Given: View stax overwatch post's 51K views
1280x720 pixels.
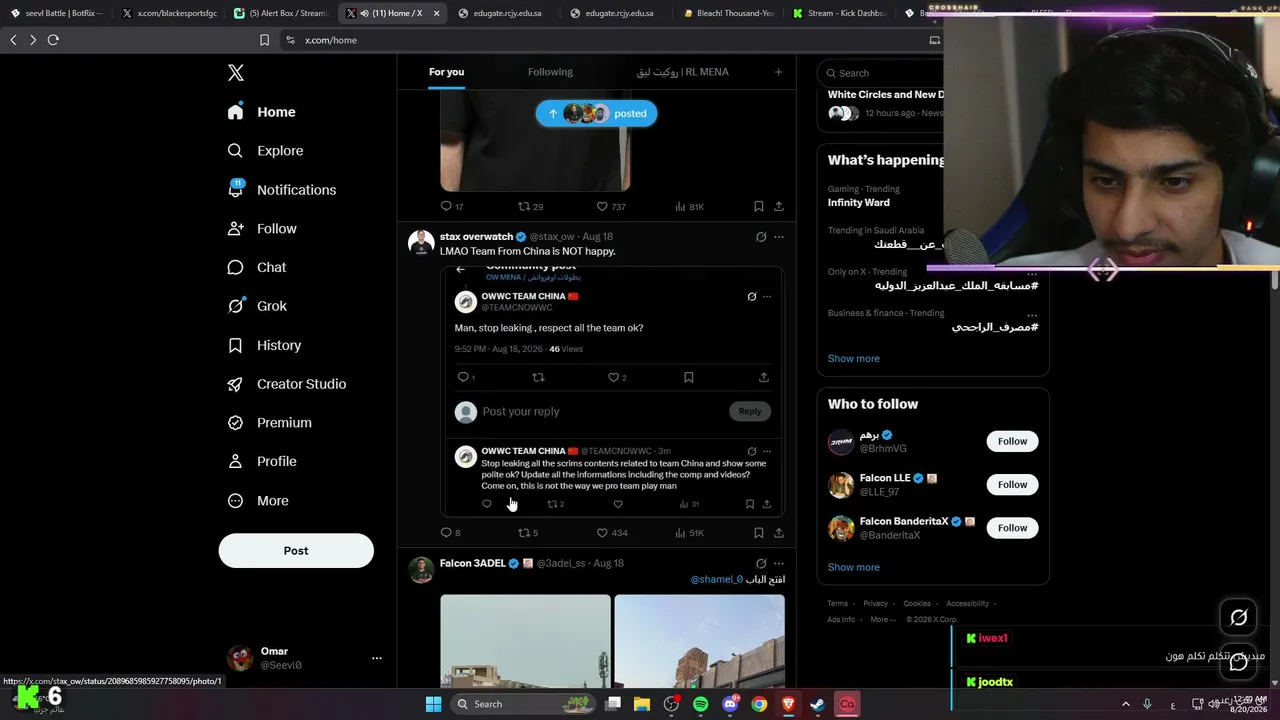Looking at the screenshot, I should pos(689,533).
